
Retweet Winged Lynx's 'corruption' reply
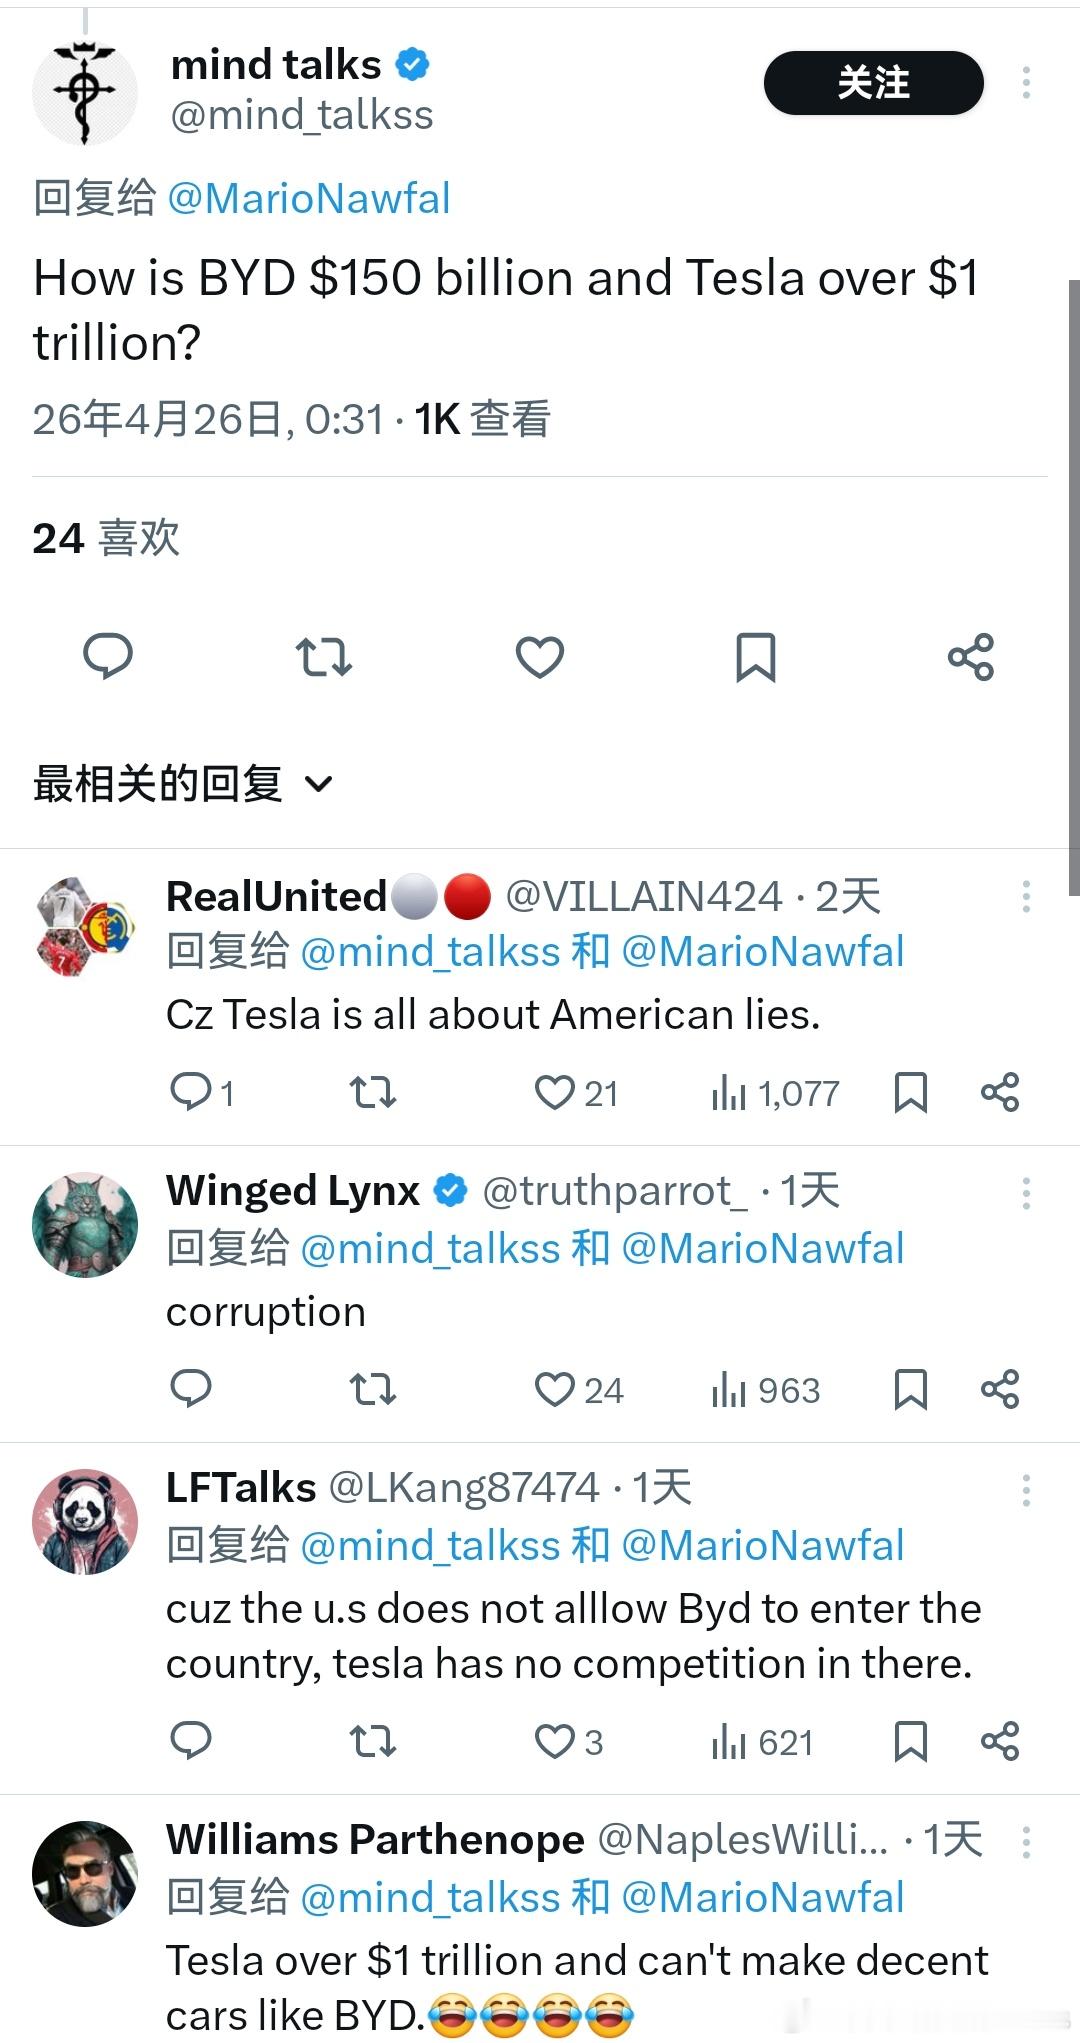pyautogui.click(x=372, y=1389)
